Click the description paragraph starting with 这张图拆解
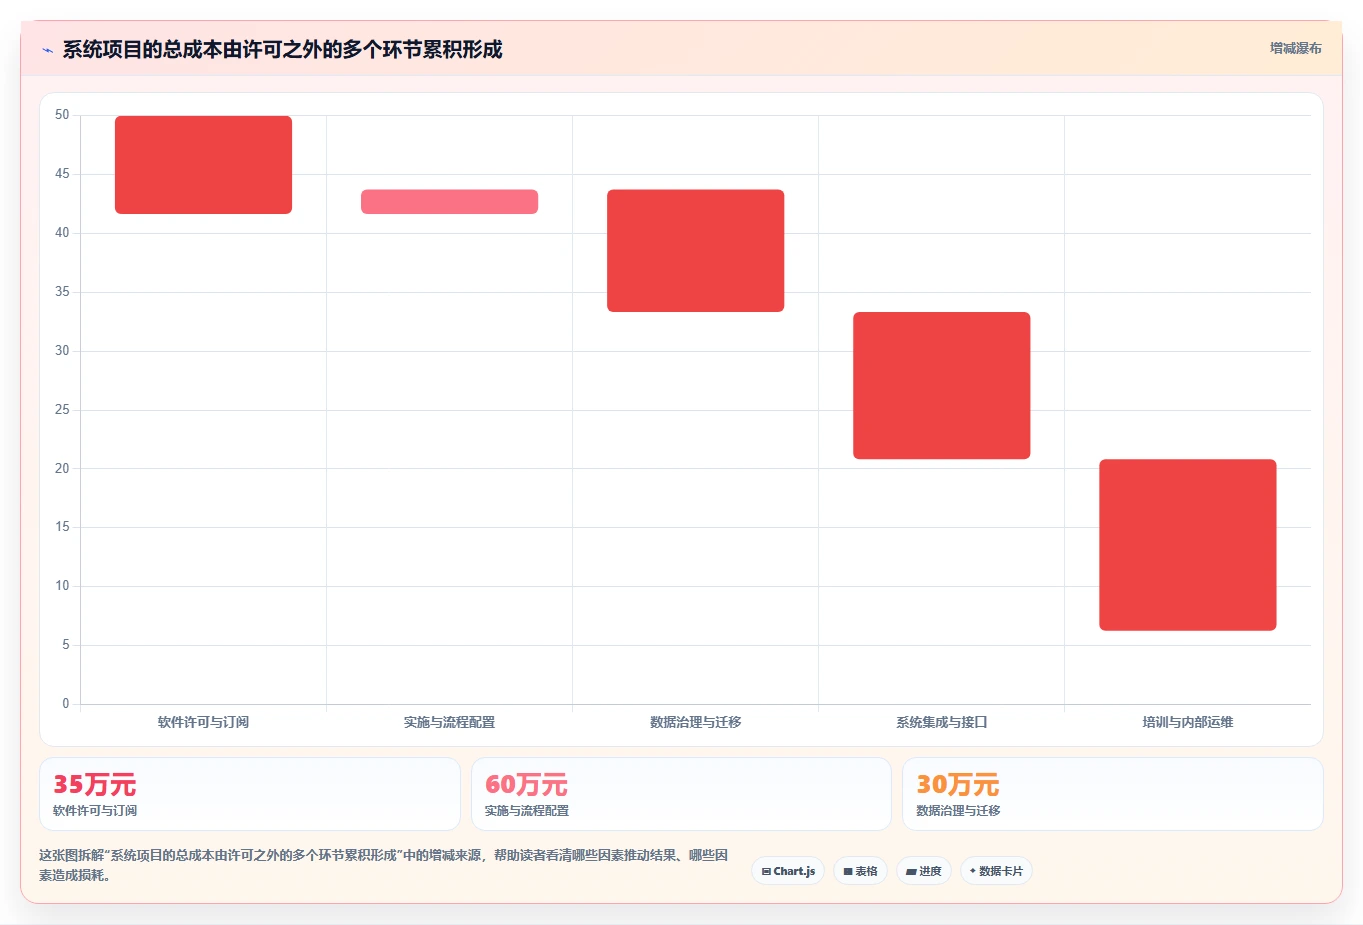The height and width of the screenshot is (925, 1363). [384, 865]
